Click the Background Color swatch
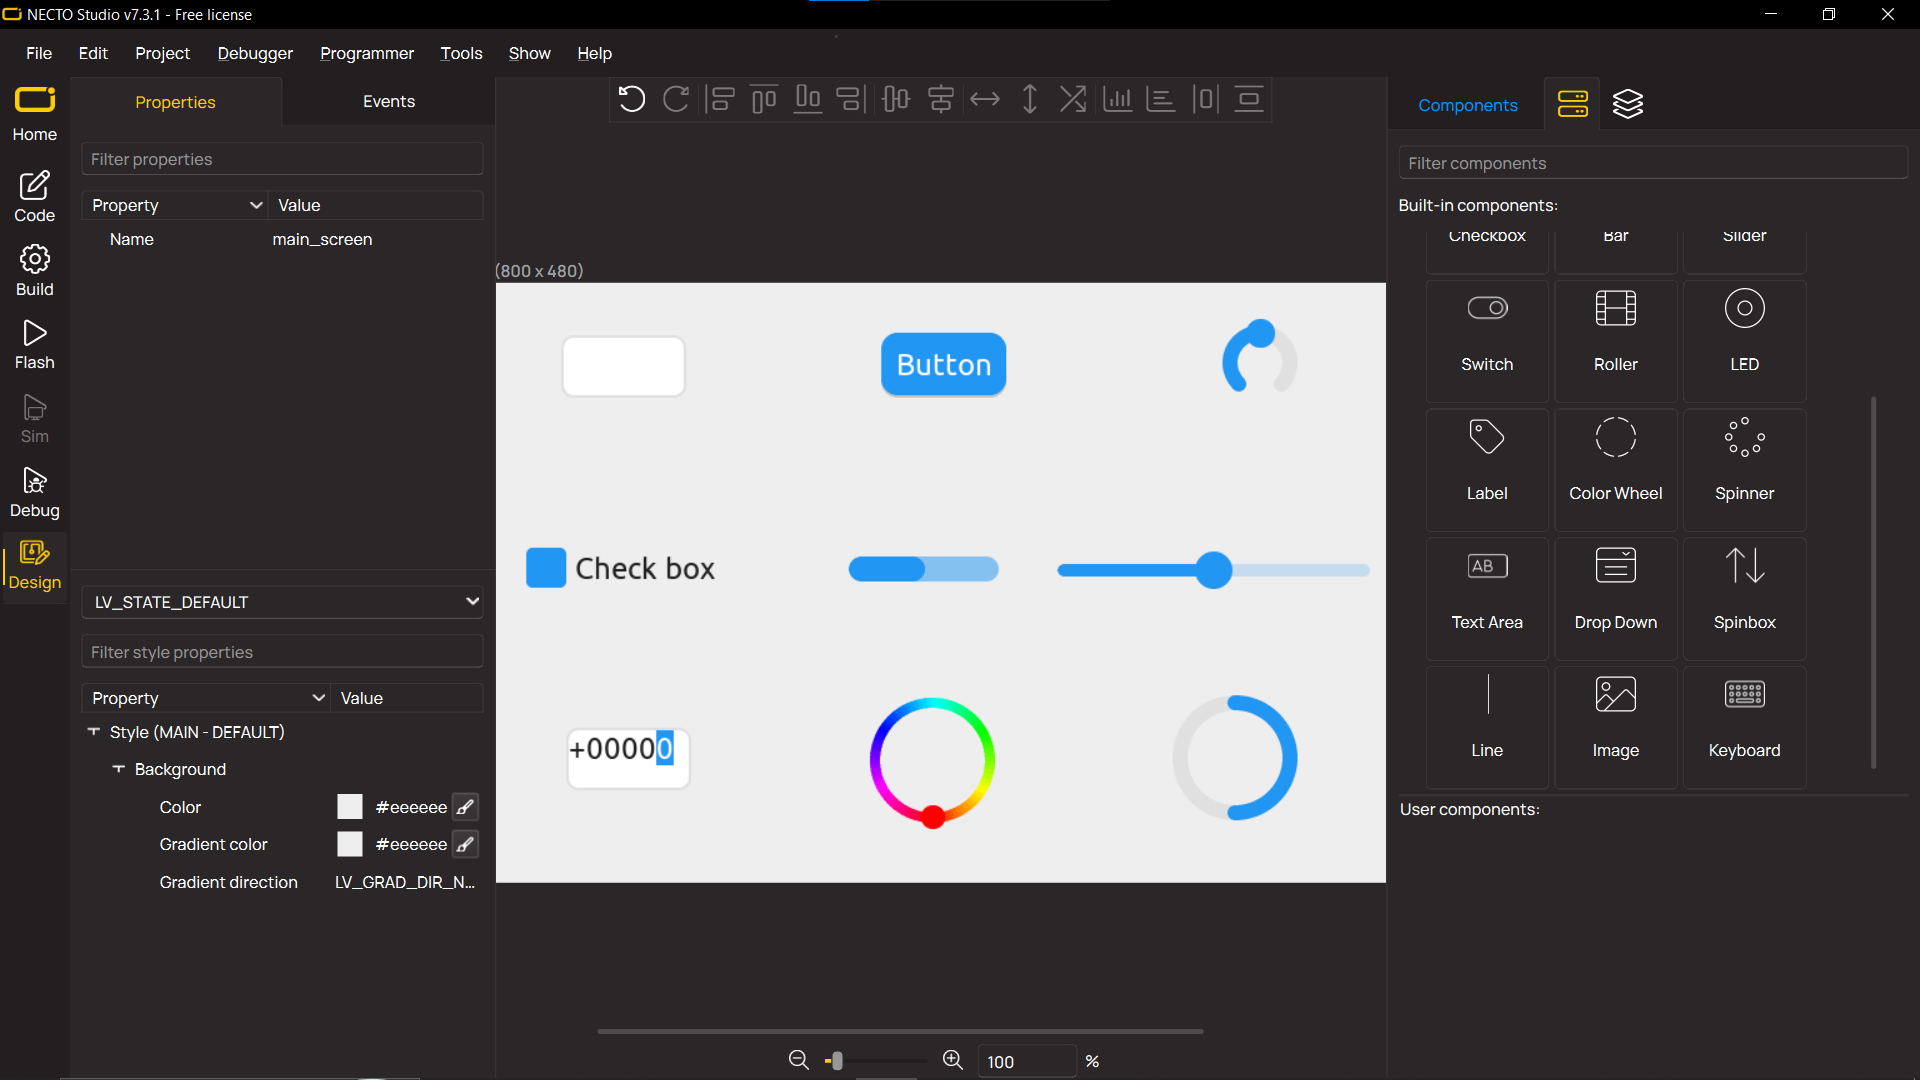 [349, 807]
